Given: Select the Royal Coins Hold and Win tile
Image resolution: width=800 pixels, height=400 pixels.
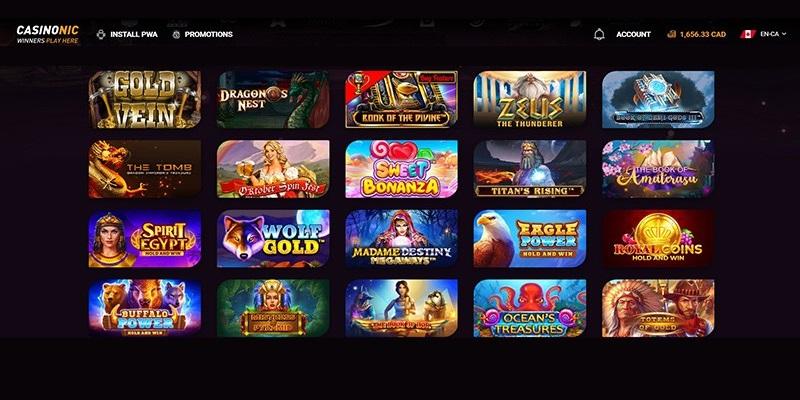Looking at the screenshot, I should click(658, 238).
